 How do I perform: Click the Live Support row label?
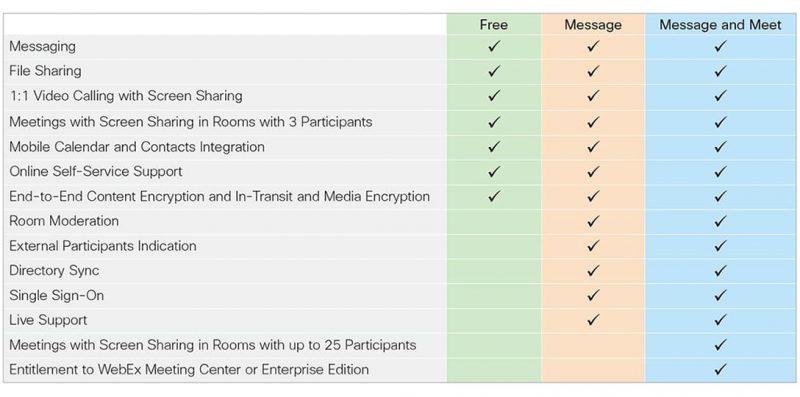(x=48, y=320)
